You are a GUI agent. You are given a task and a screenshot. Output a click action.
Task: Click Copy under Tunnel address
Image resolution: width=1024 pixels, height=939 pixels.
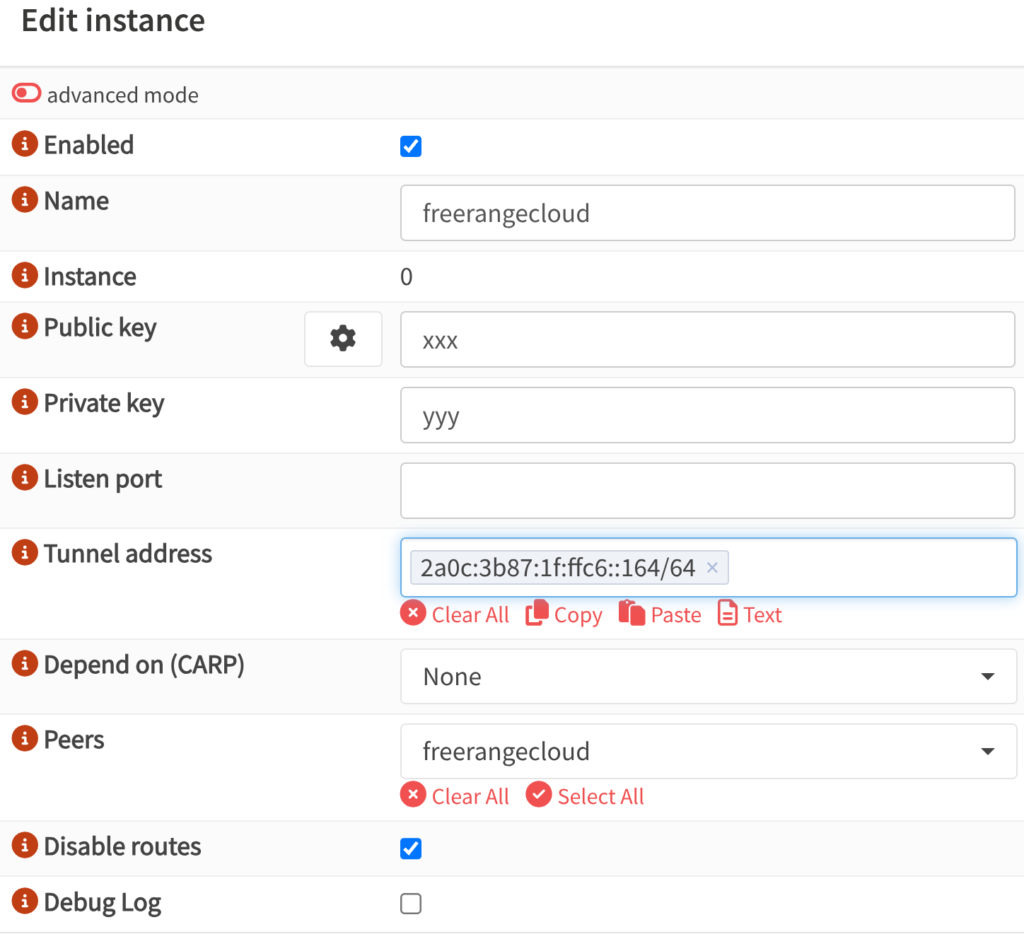pyautogui.click(x=564, y=614)
